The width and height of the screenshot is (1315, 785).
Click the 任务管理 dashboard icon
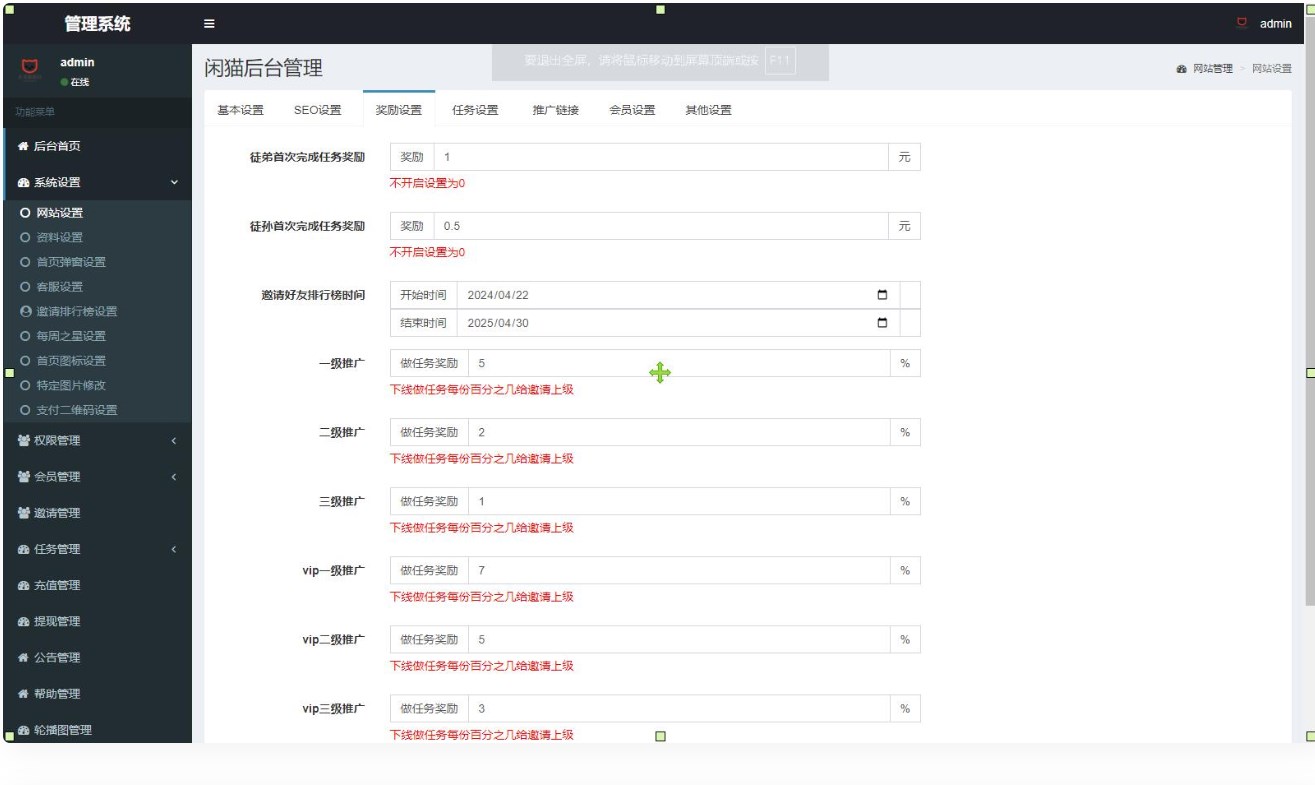tap(24, 549)
